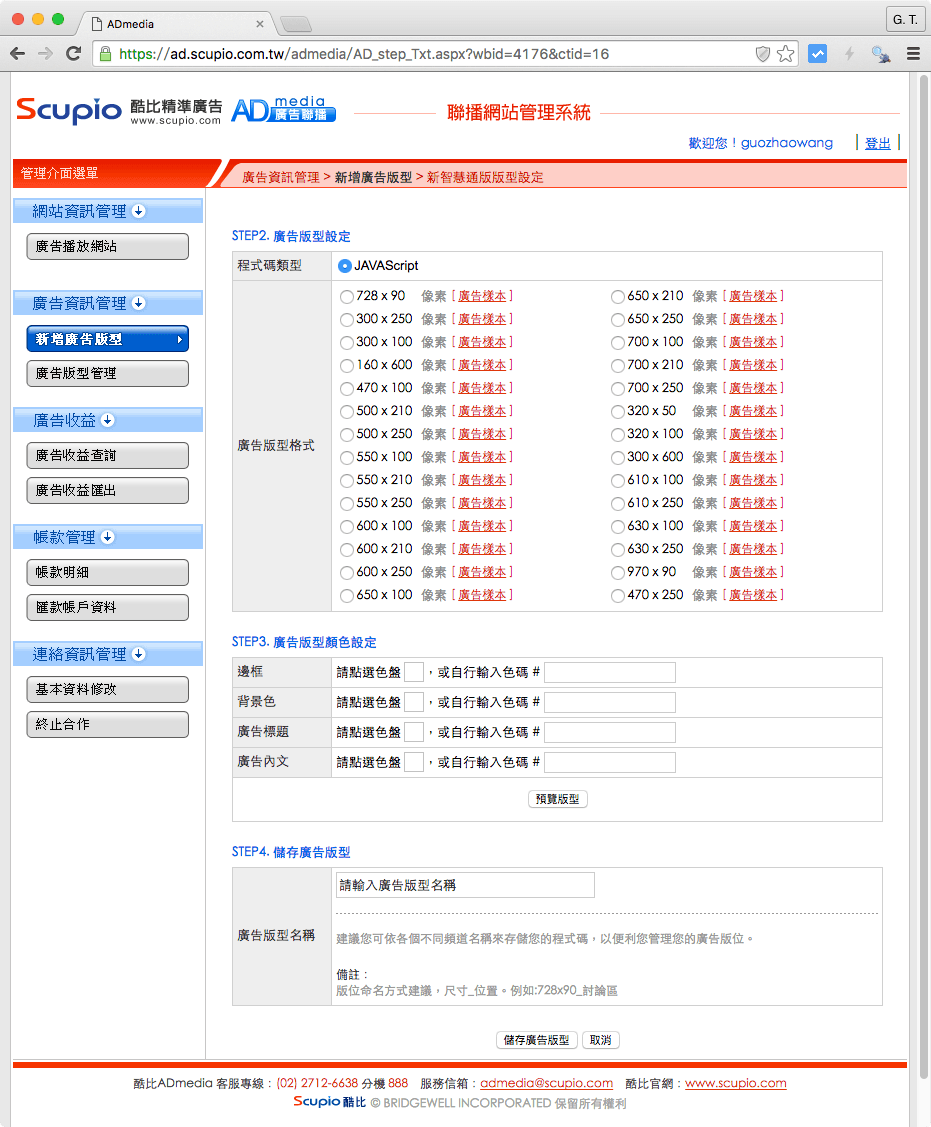Click the shield icon in the address bar

coord(763,53)
